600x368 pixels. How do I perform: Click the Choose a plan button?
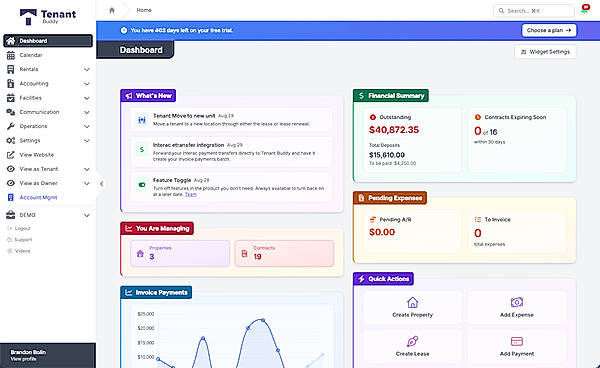[x=549, y=30]
